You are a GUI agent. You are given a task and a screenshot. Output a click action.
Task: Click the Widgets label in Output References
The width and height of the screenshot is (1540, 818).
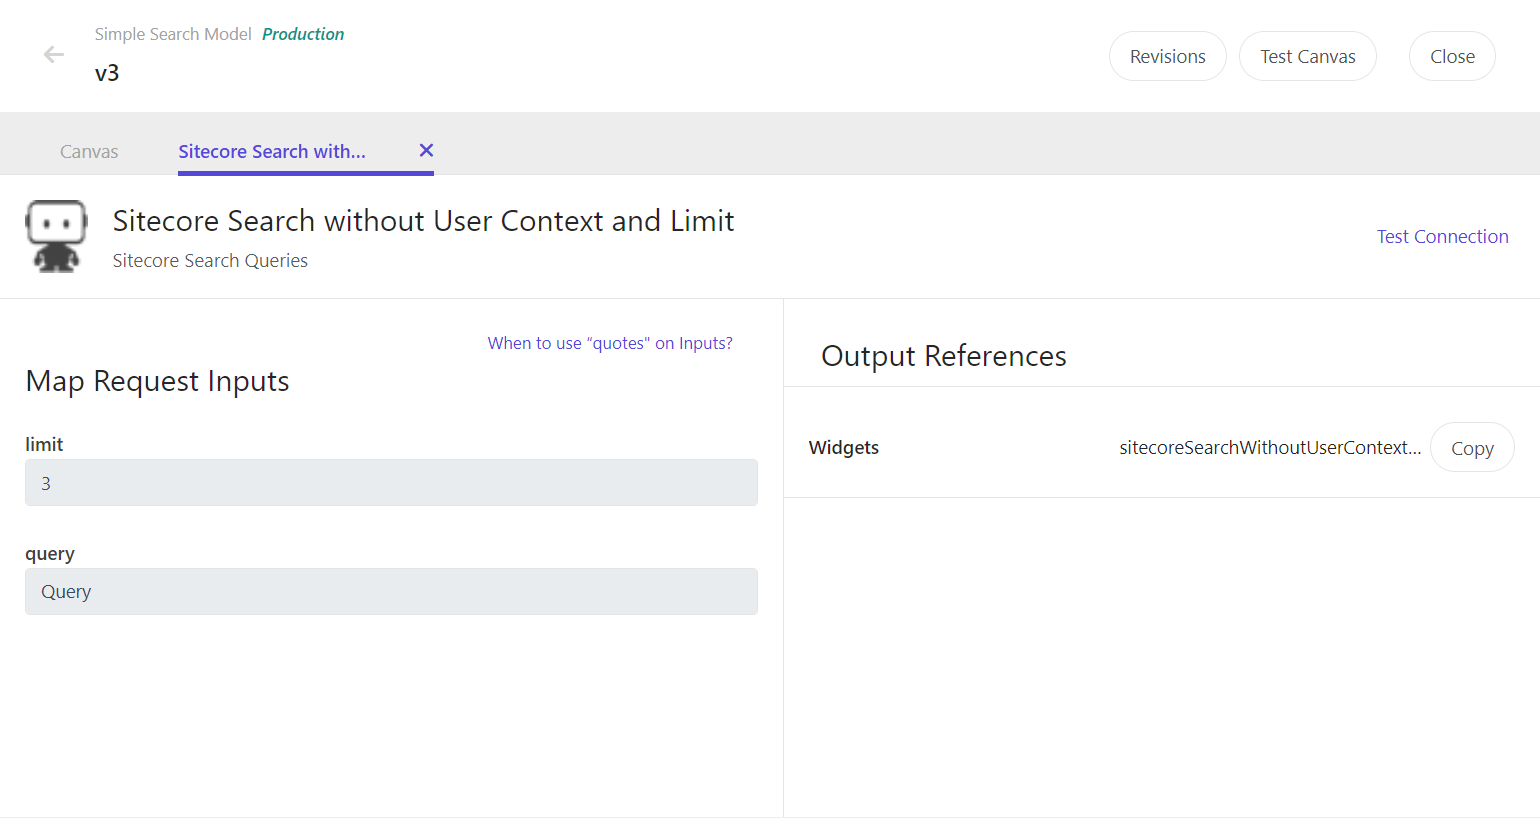tap(843, 447)
